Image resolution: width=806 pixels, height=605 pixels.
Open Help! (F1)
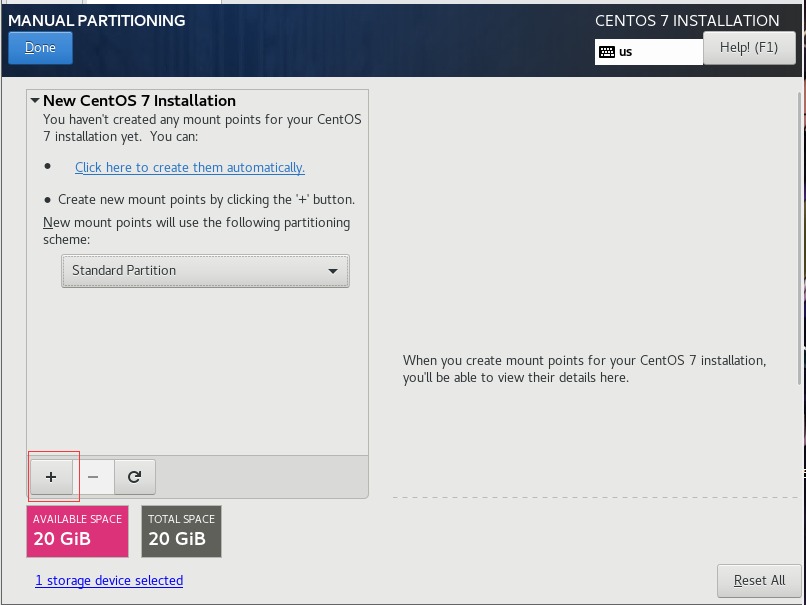click(749, 48)
